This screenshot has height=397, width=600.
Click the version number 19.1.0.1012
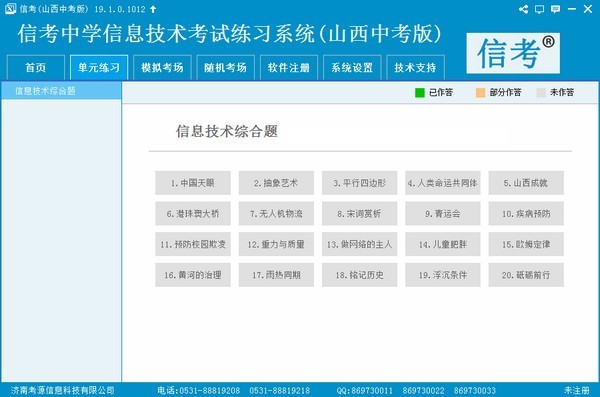coord(120,9)
